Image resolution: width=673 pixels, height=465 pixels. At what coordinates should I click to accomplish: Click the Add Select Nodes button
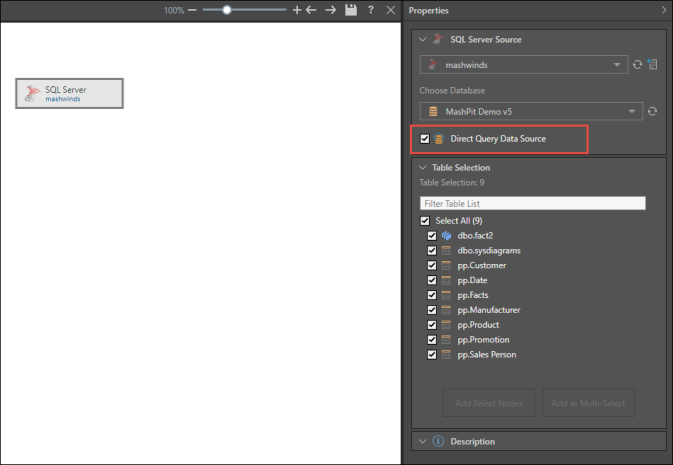[489, 402]
